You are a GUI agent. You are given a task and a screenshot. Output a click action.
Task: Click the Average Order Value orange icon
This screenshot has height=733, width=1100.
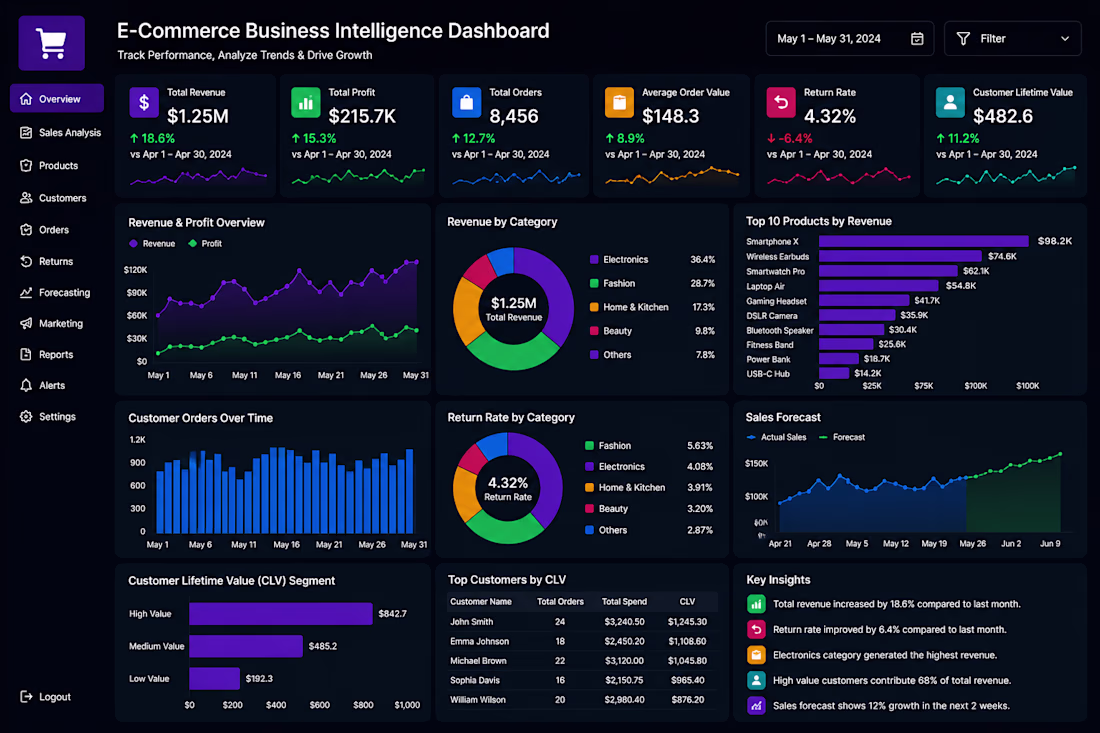[x=619, y=102]
